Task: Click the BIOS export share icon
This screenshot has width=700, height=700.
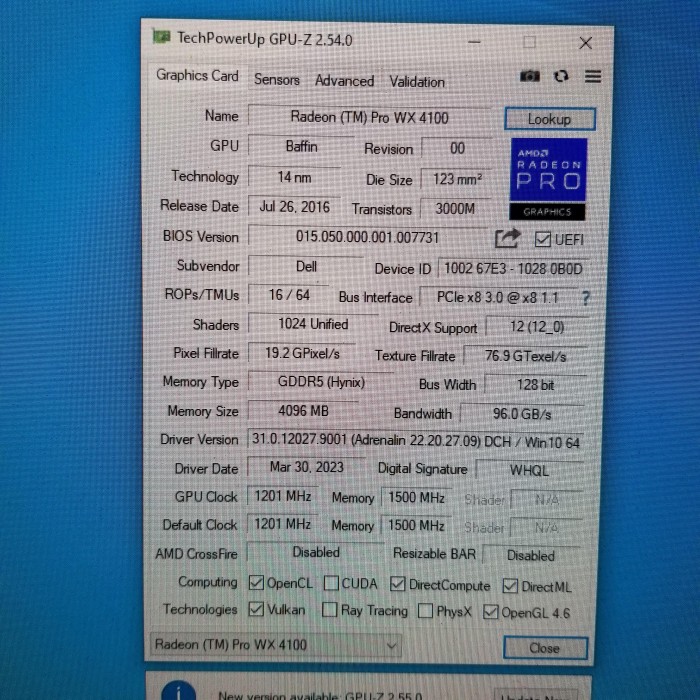Action: point(508,238)
